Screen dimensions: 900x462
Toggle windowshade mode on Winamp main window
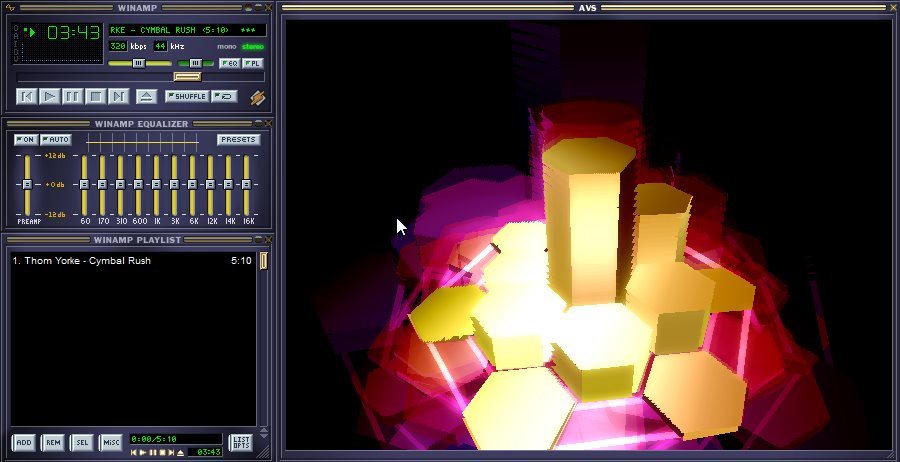(x=258, y=8)
